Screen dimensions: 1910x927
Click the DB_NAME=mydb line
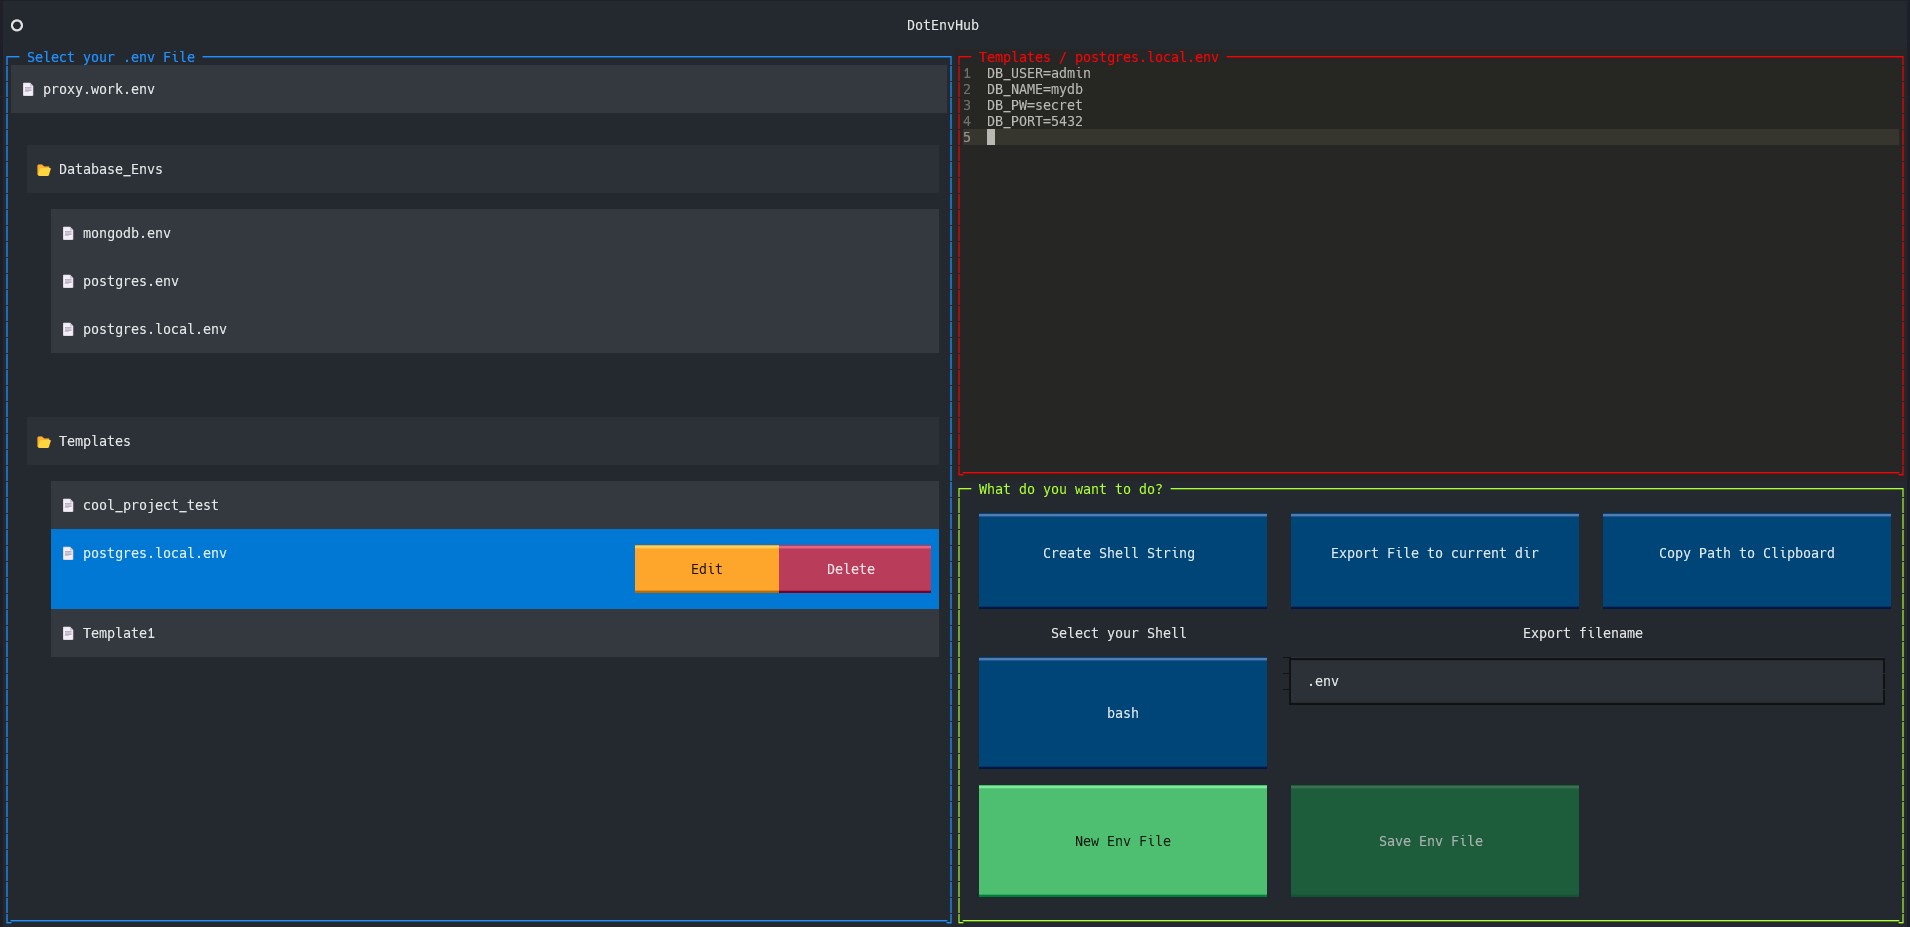(x=1035, y=89)
